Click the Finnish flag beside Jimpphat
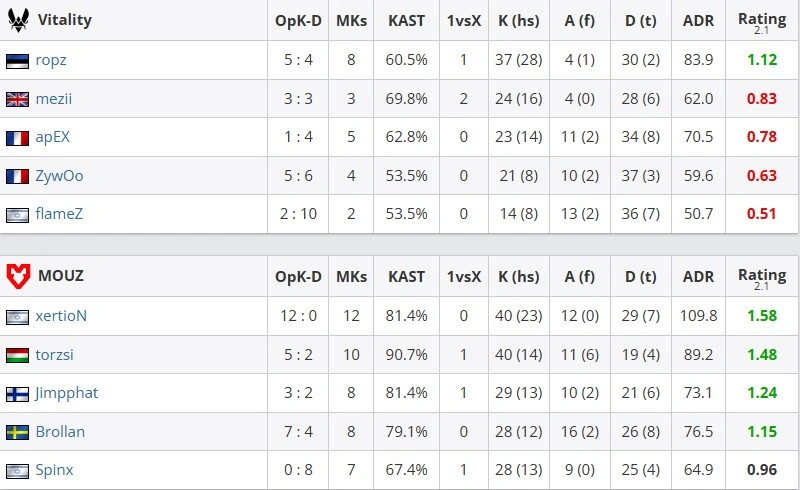 [17, 393]
